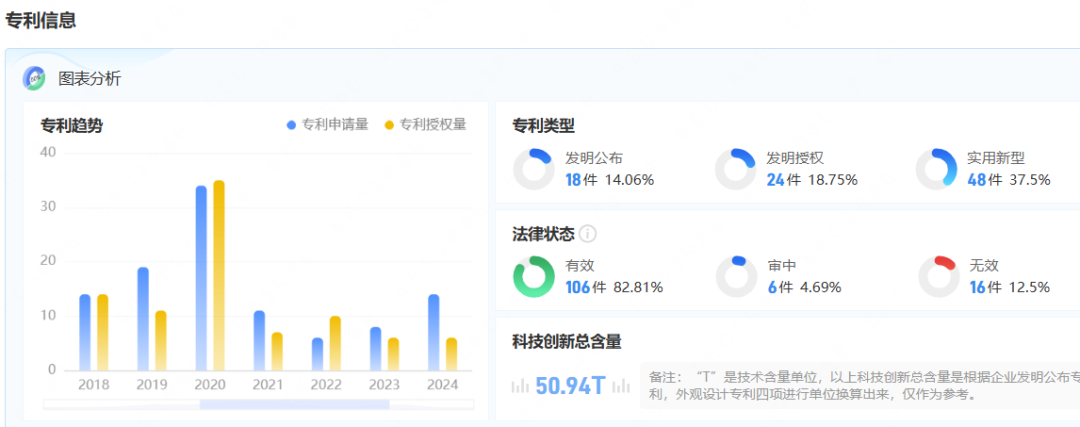Select the 专利信息 section heading
Image resolution: width=1080 pixels, height=427 pixels.
click(x=41, y=20)
